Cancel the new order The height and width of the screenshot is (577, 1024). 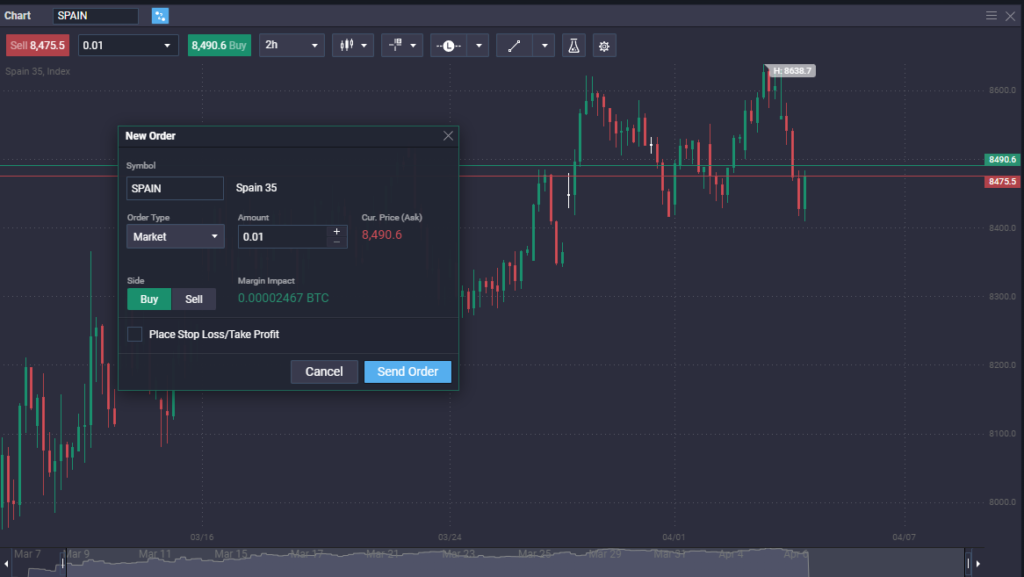click(x=324, y=371)
